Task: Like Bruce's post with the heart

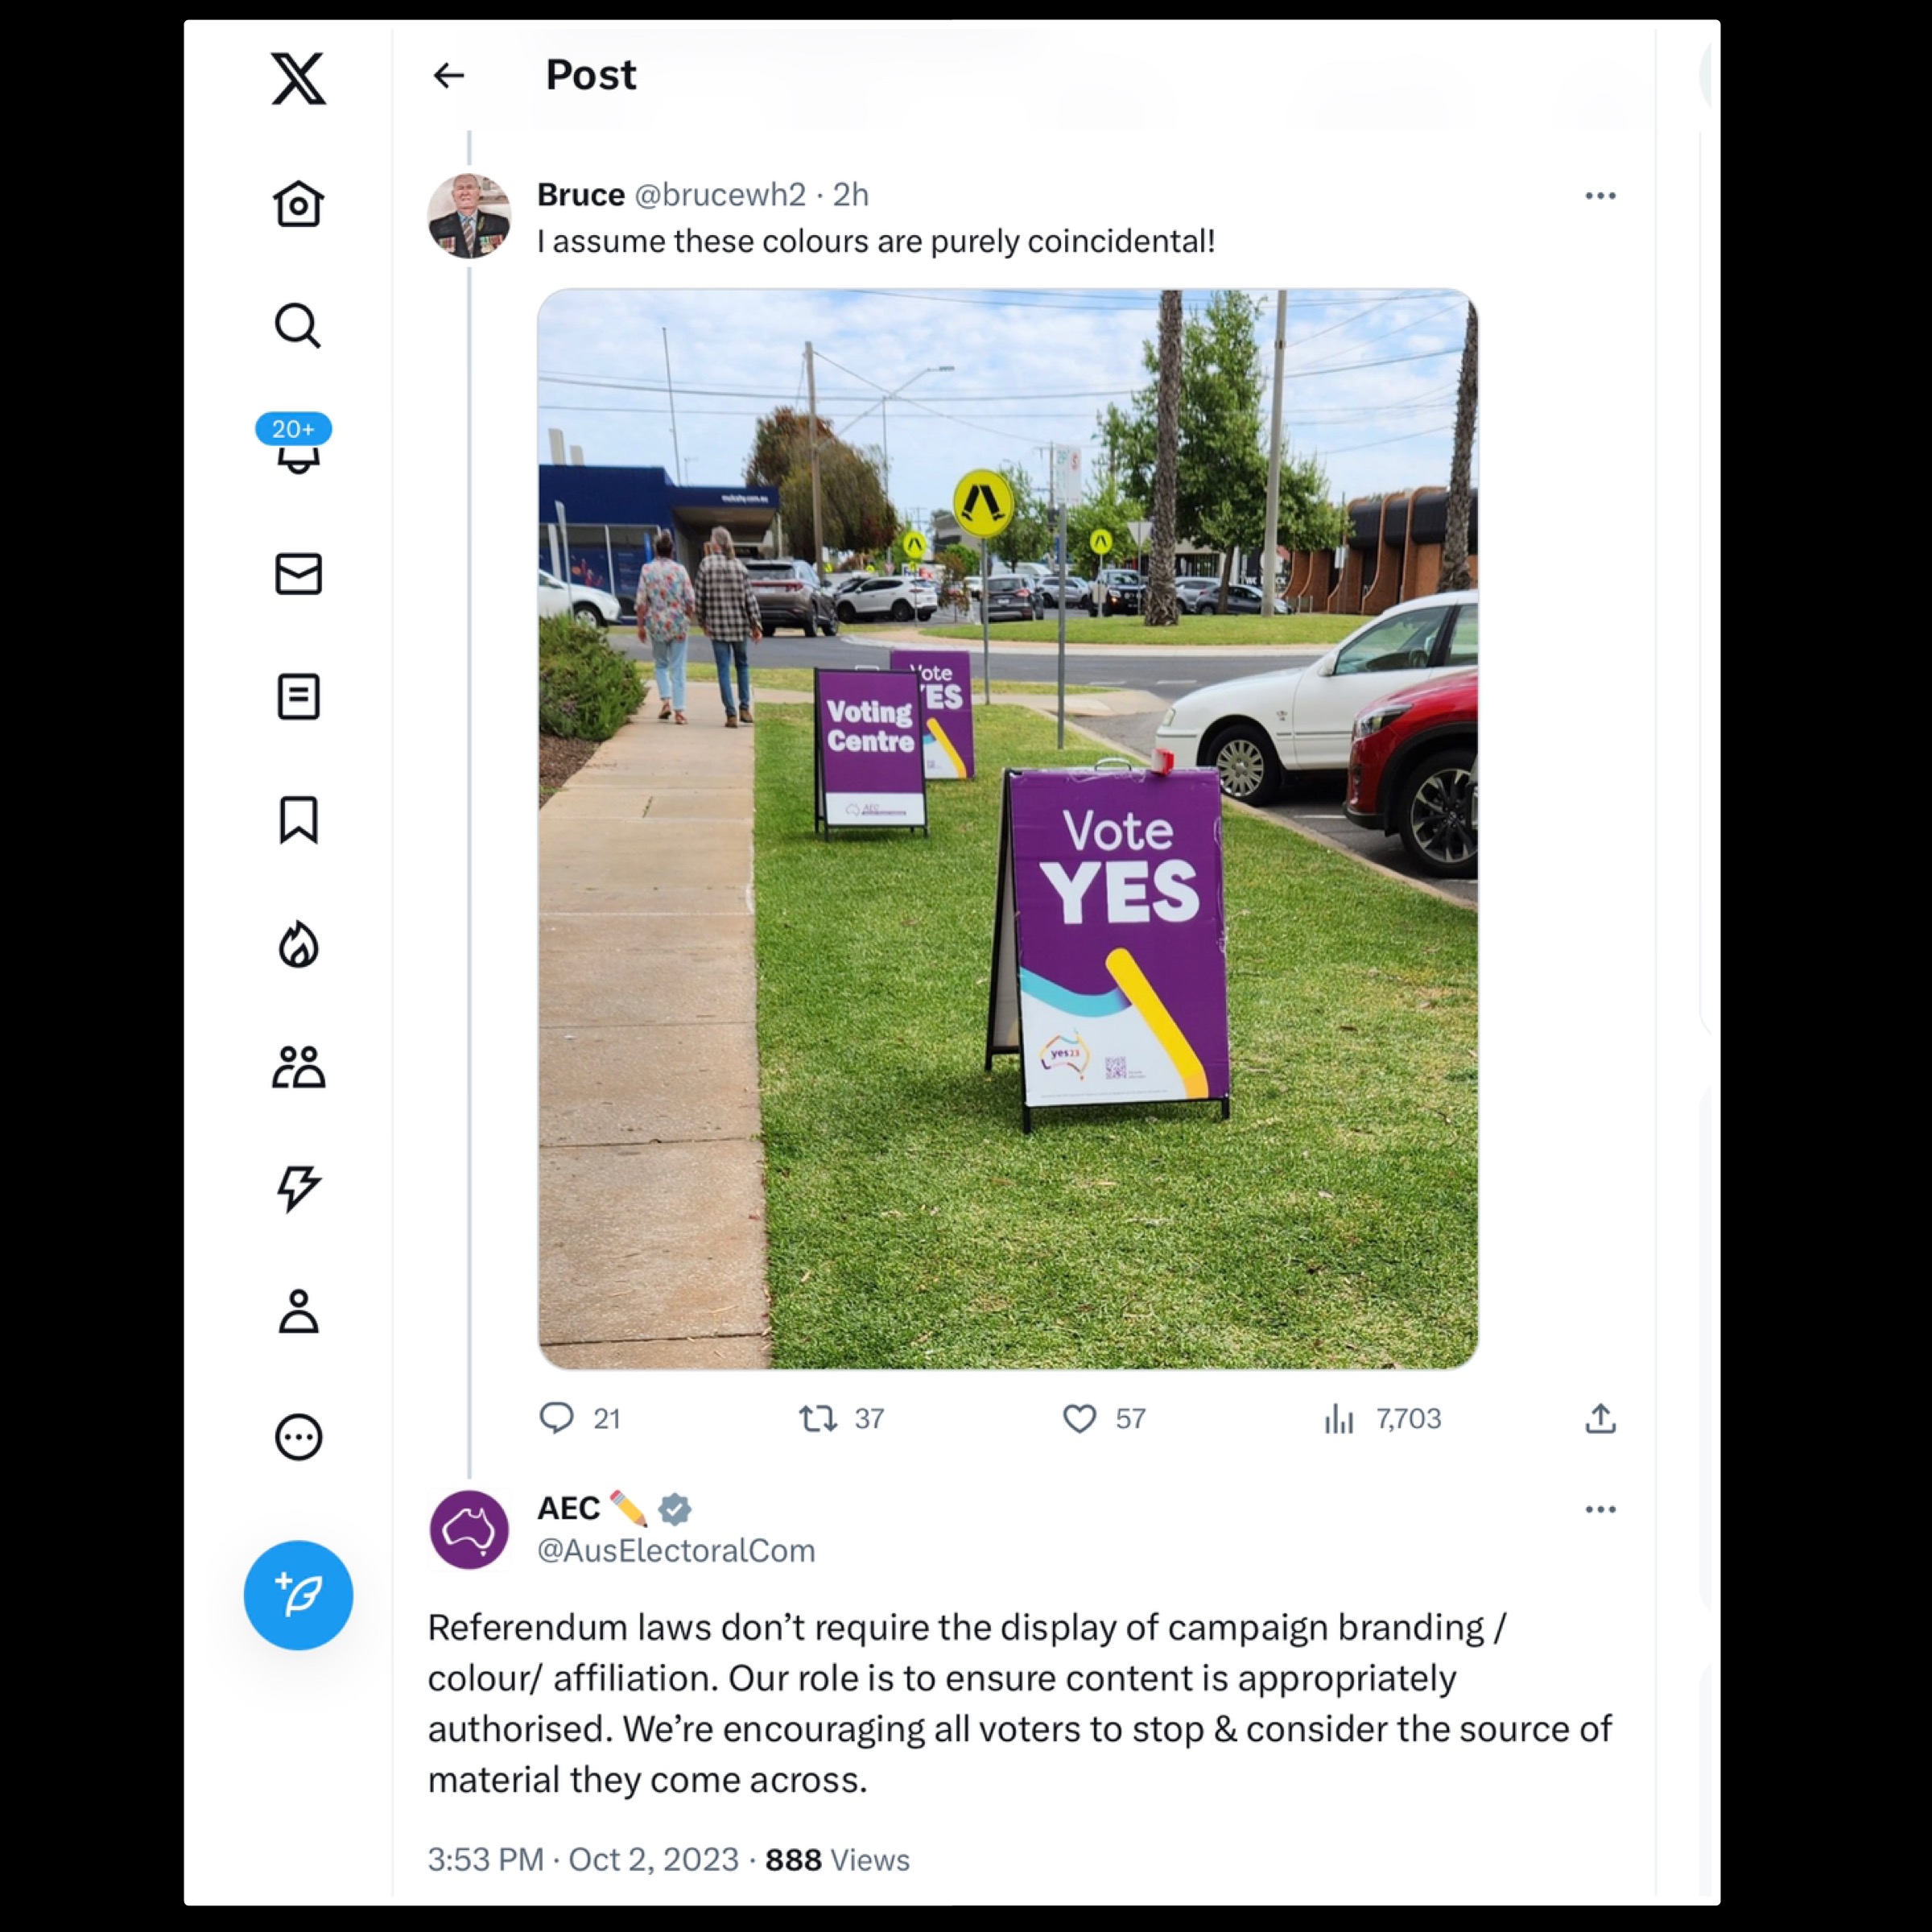Action: [1079, 1418]
